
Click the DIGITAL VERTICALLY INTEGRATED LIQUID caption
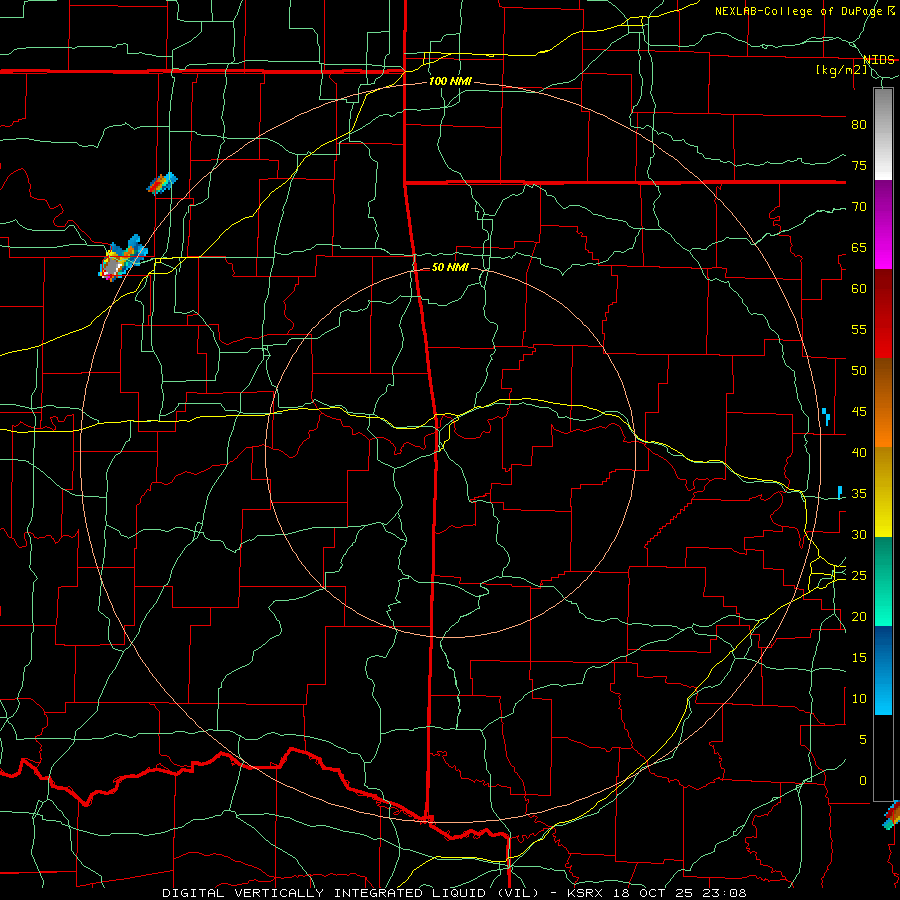(350, 893)
